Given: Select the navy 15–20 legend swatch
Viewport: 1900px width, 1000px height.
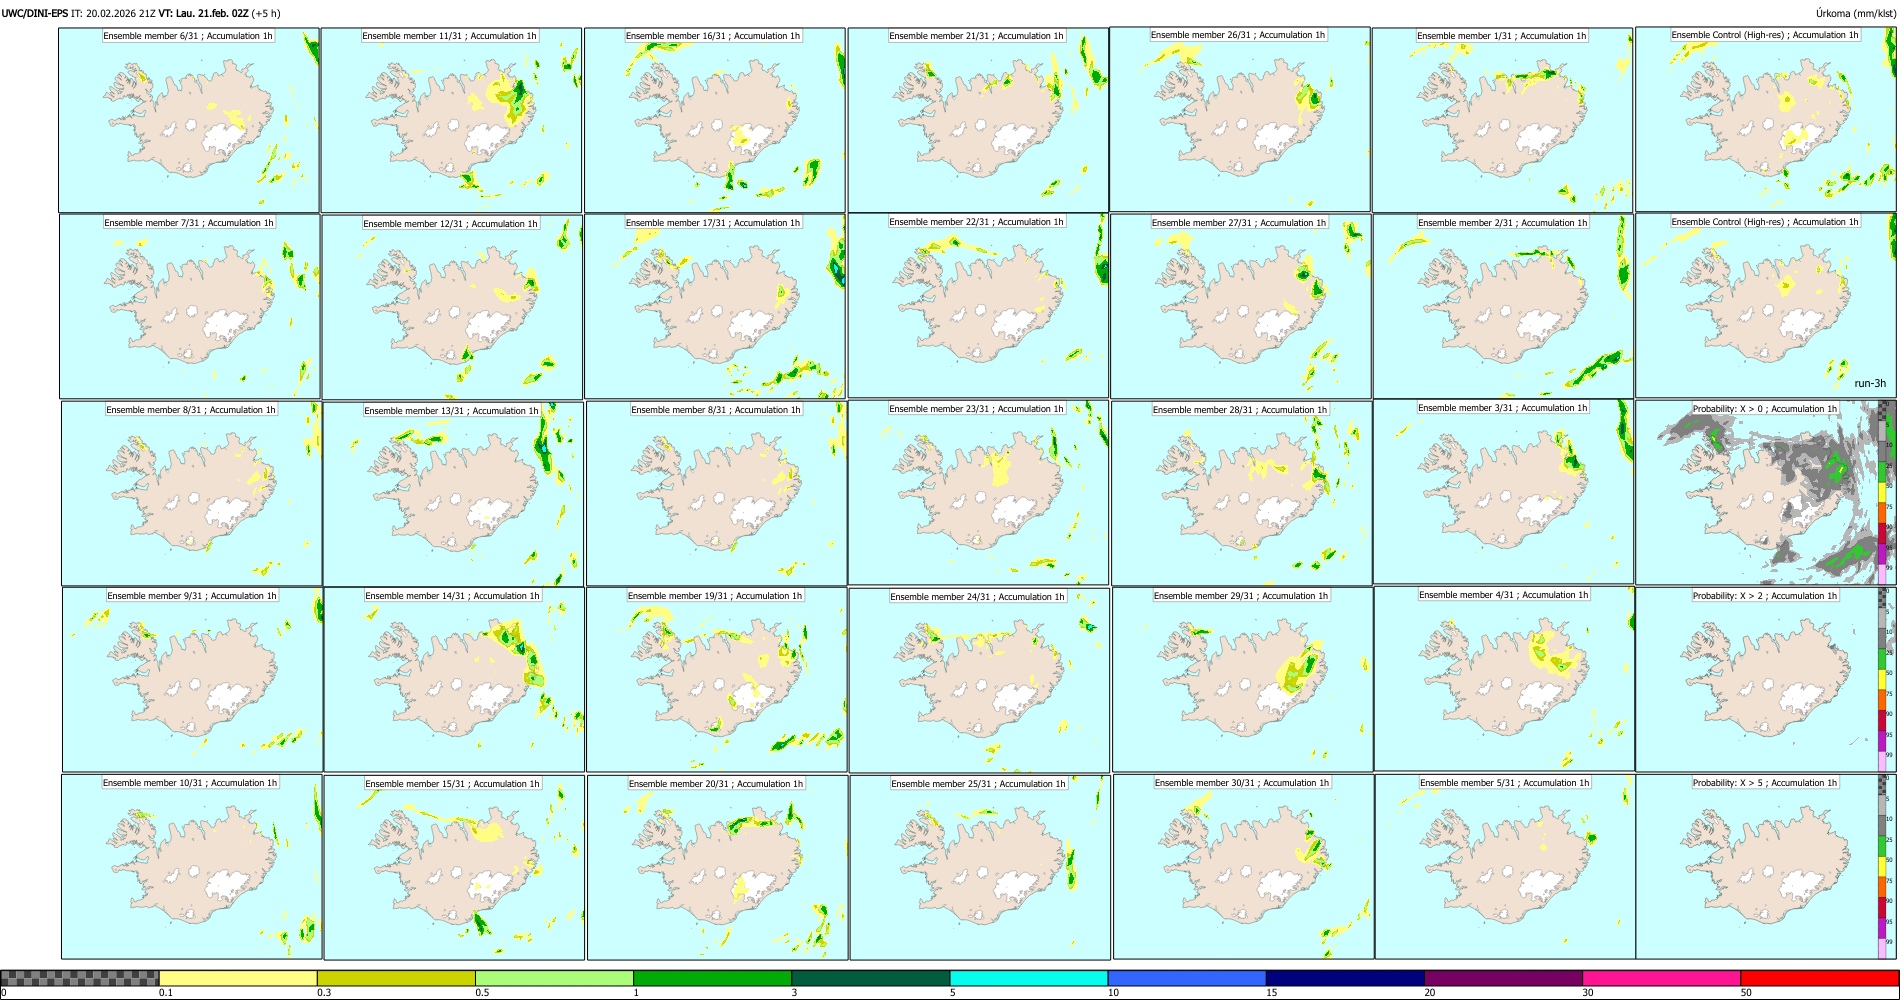Looking at the screenshot, I should tap(1345, 978).
